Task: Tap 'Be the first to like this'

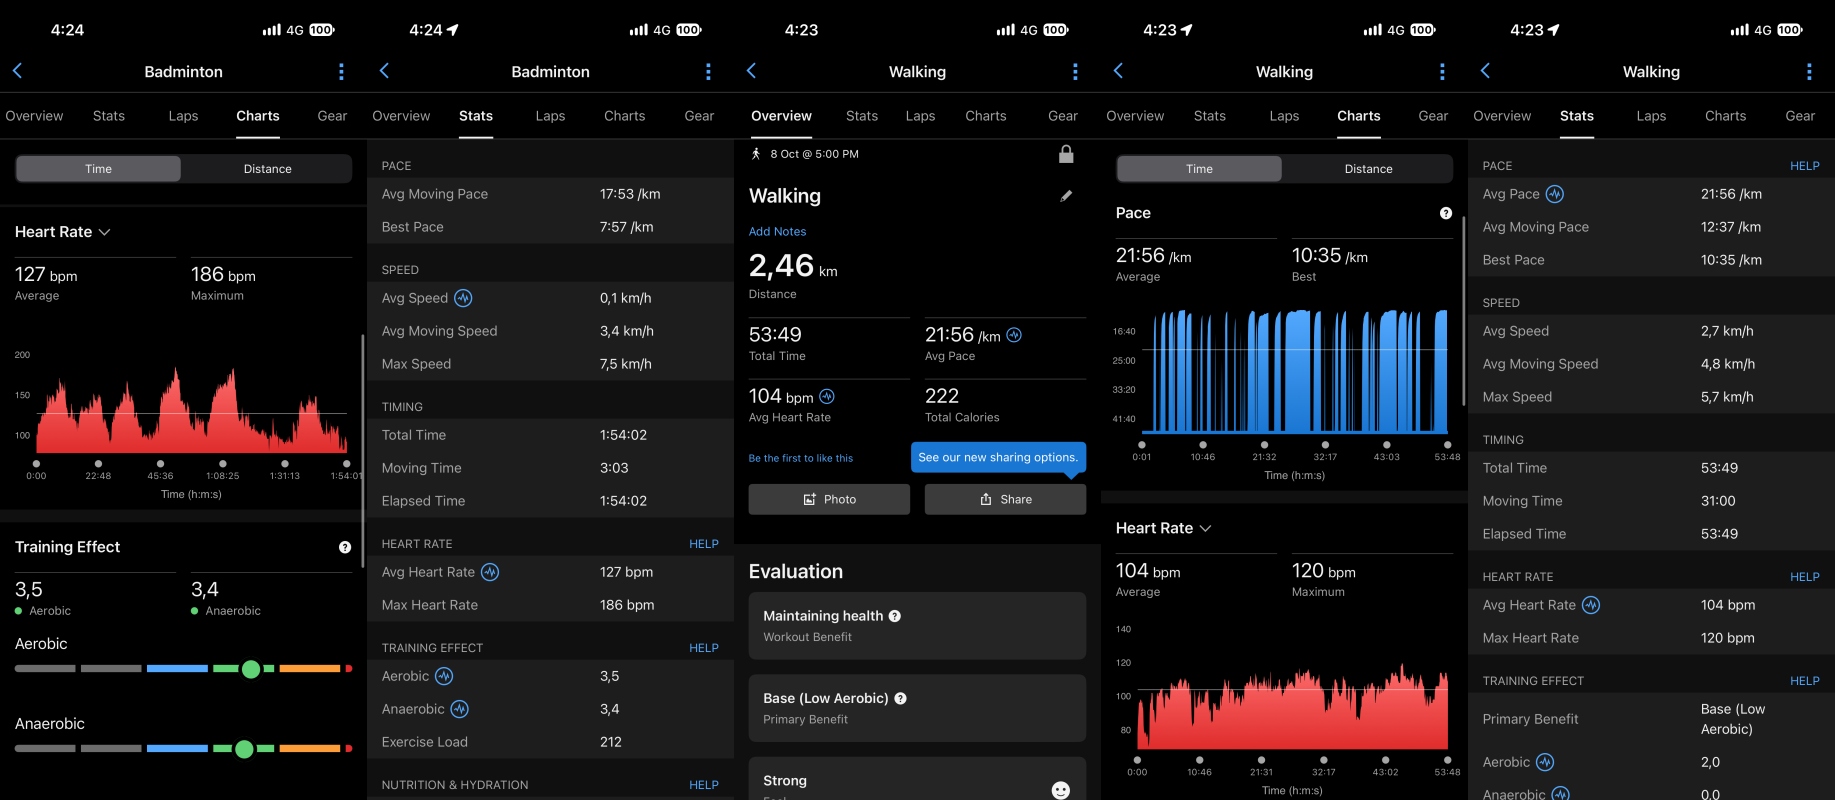Action: (x=801, y=458)
